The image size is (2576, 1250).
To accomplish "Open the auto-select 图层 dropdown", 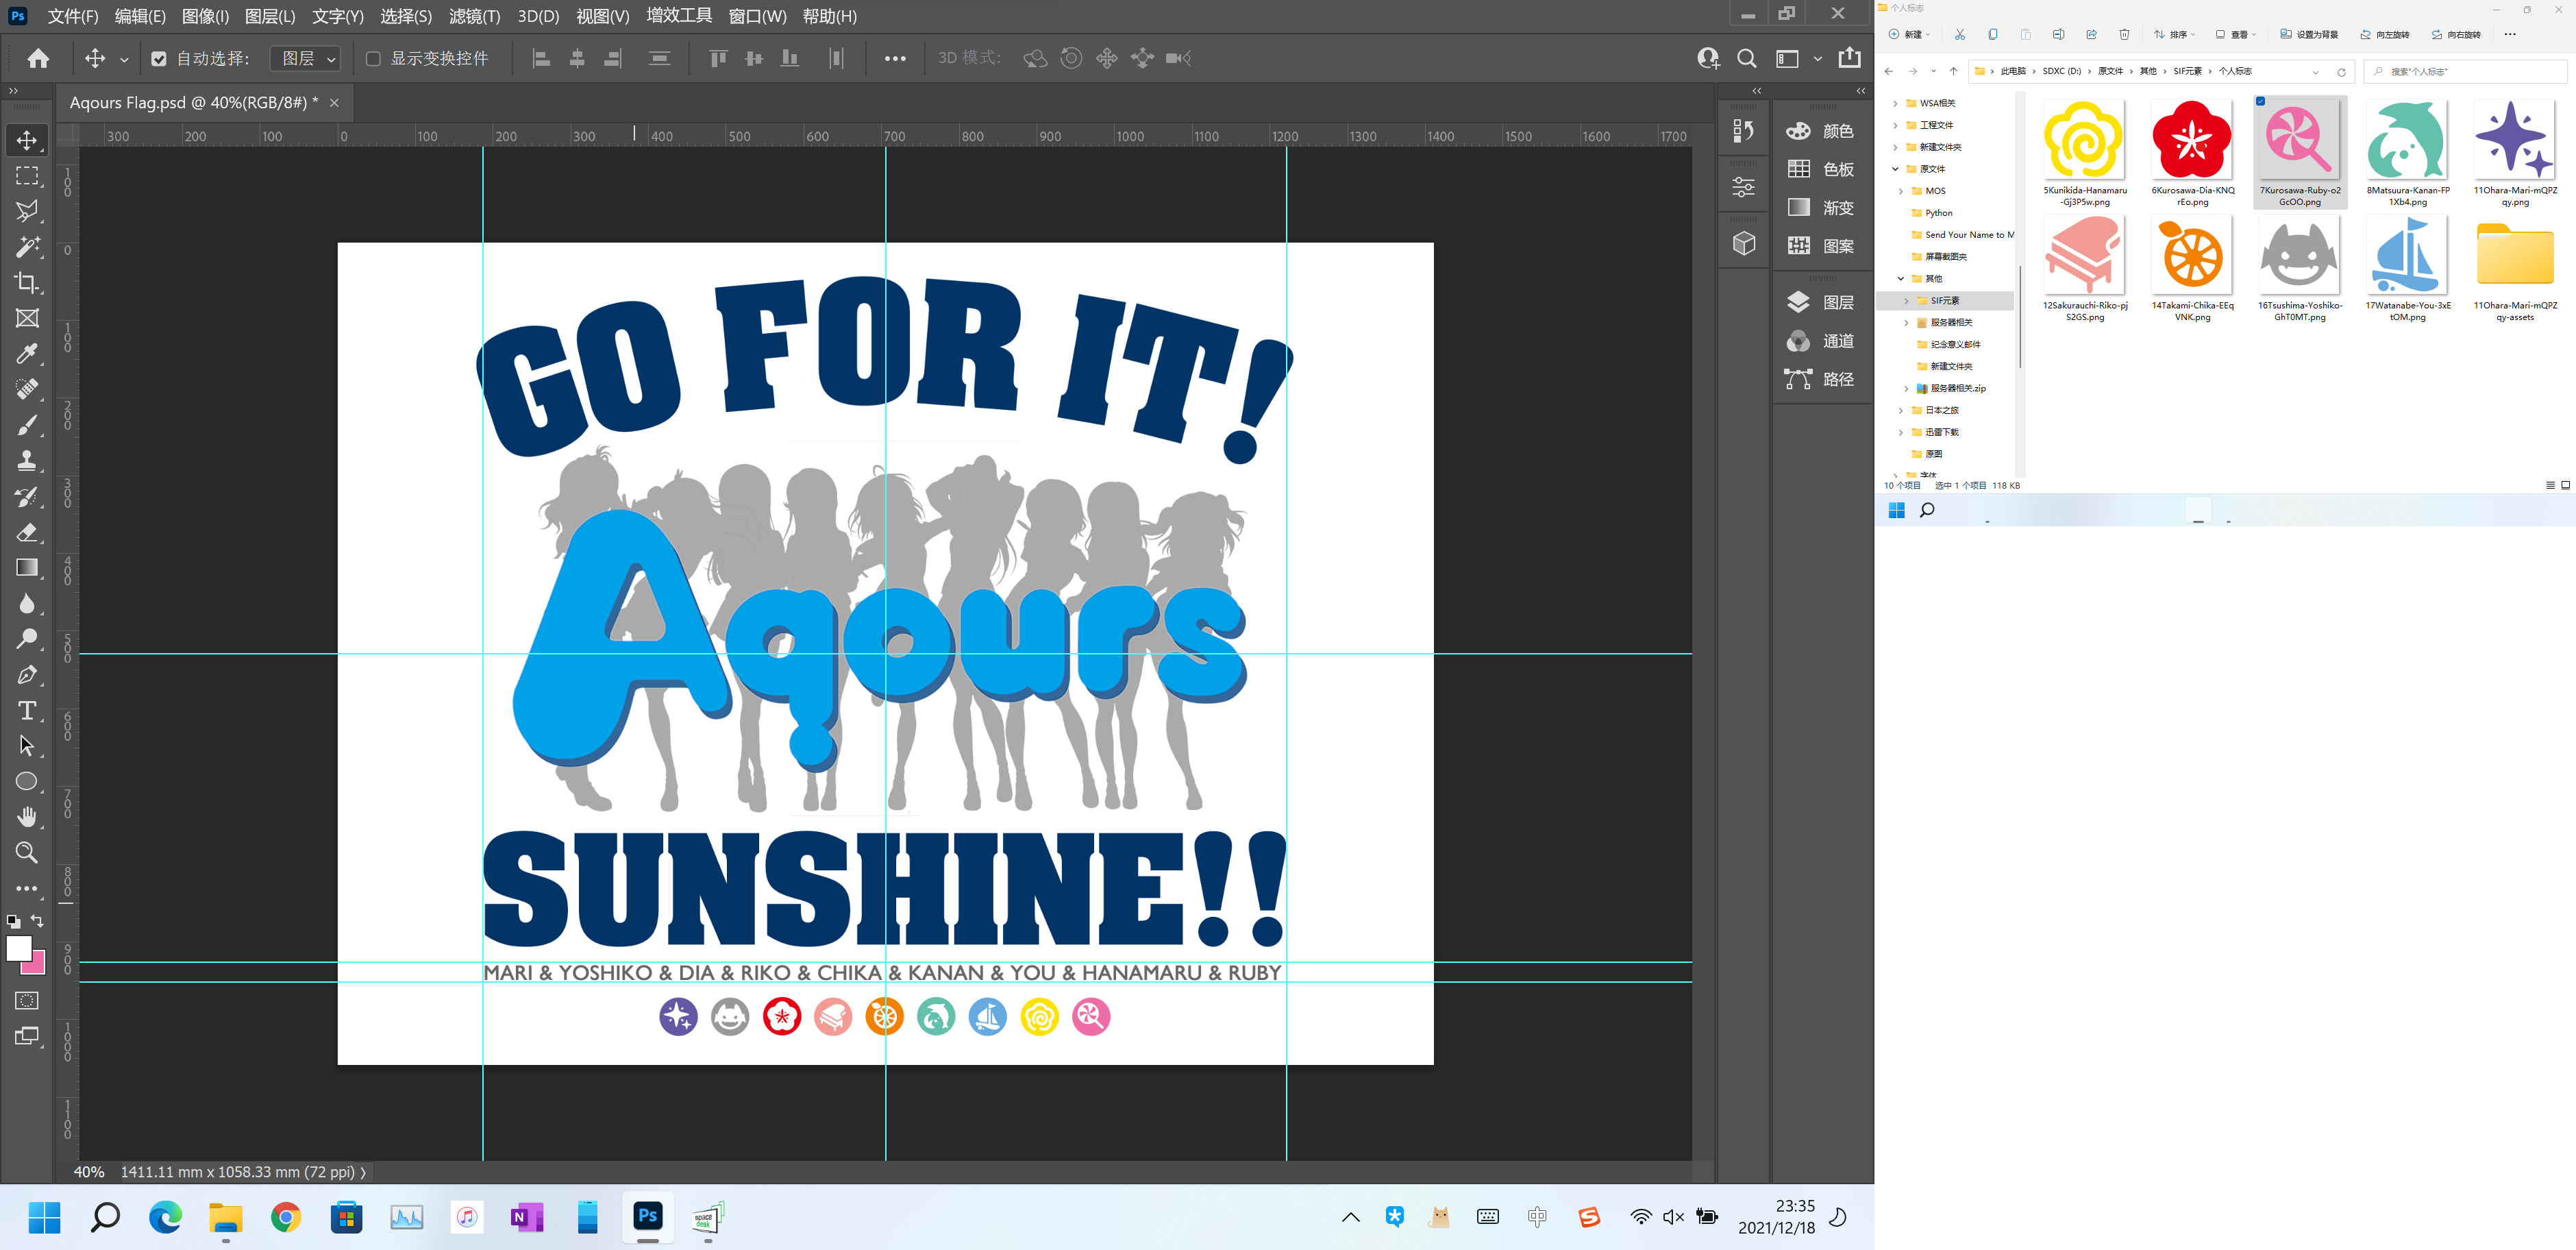I will (x=306, y=59).
